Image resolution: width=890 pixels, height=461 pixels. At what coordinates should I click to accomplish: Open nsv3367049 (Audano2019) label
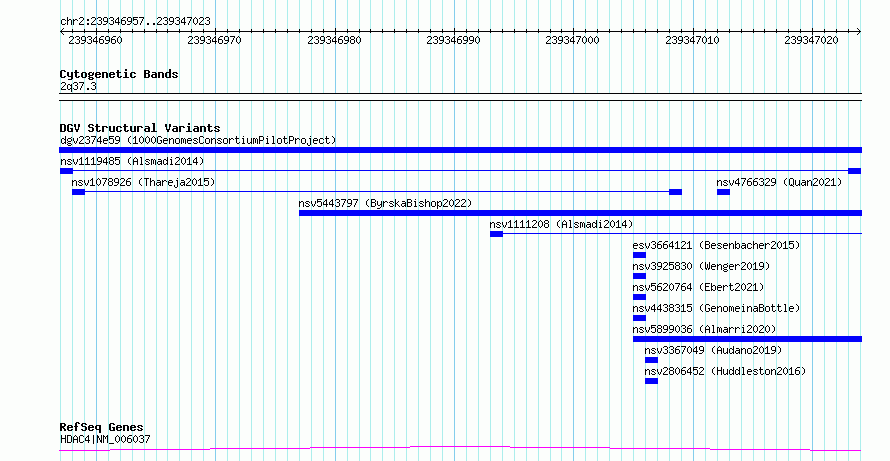click(x=713, y=350)
